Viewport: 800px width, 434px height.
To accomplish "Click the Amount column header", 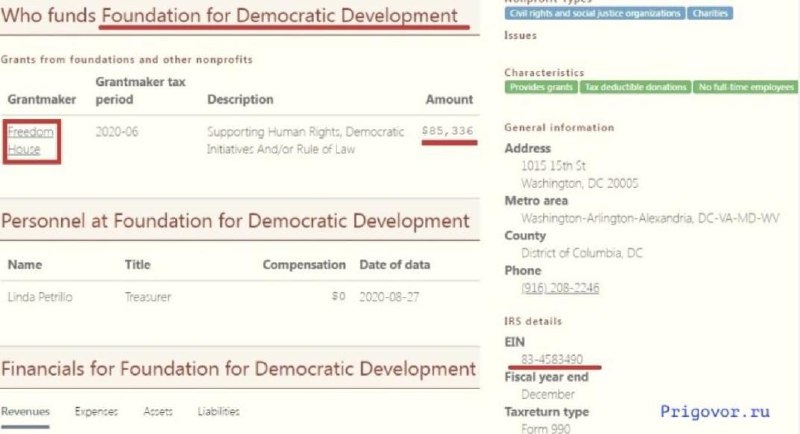I will [x=449, y=99].
